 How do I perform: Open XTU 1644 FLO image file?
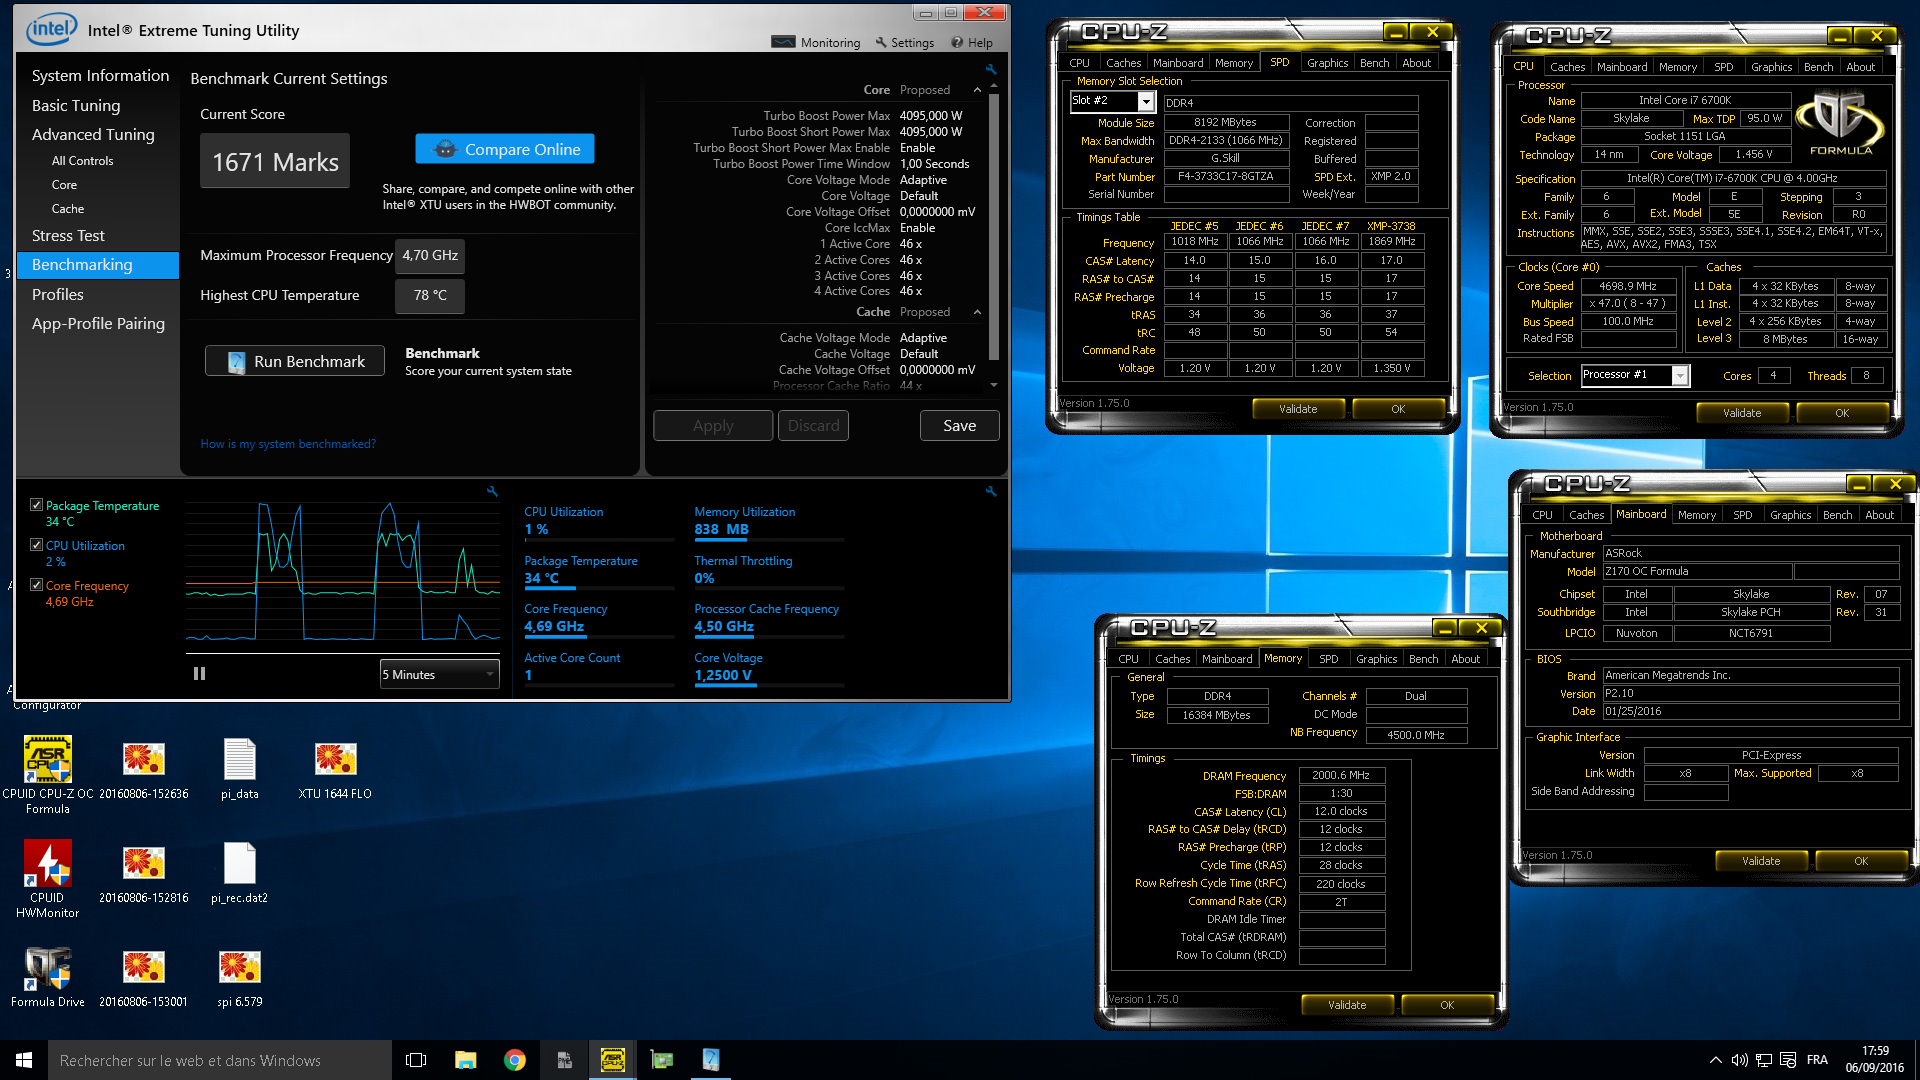coord(335,770)
